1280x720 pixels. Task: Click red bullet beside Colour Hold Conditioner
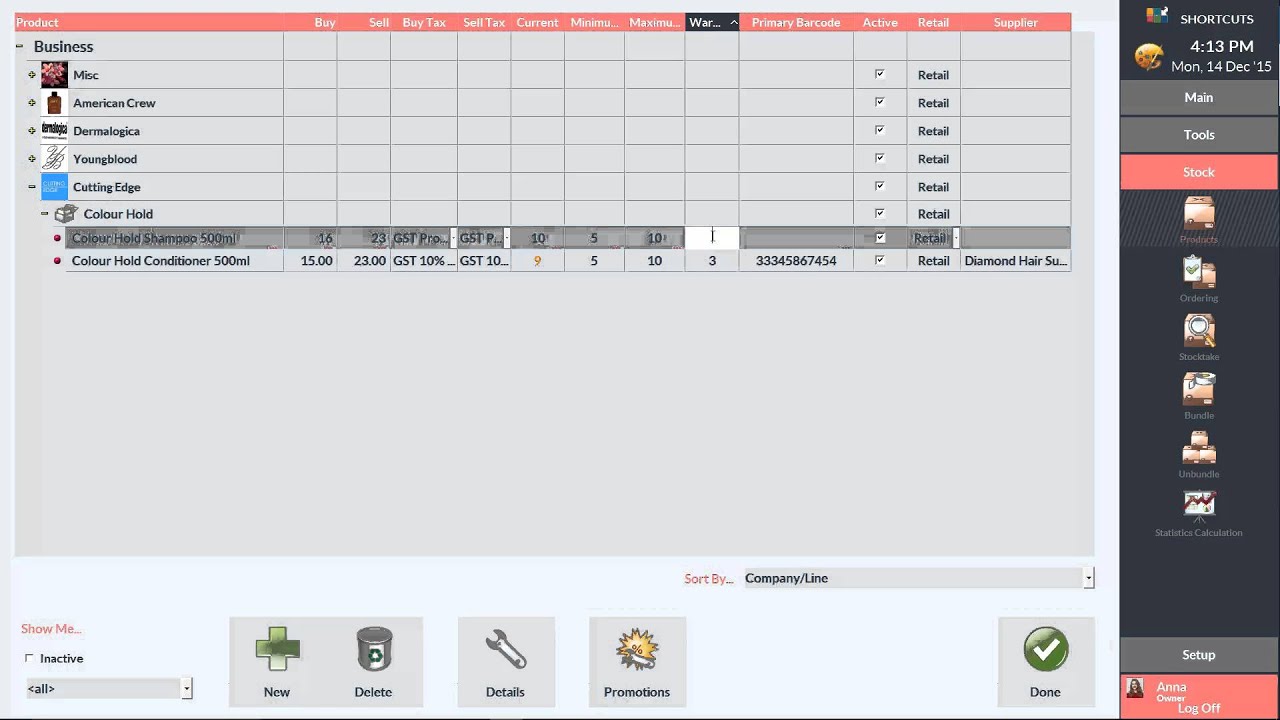pos(57,261)
